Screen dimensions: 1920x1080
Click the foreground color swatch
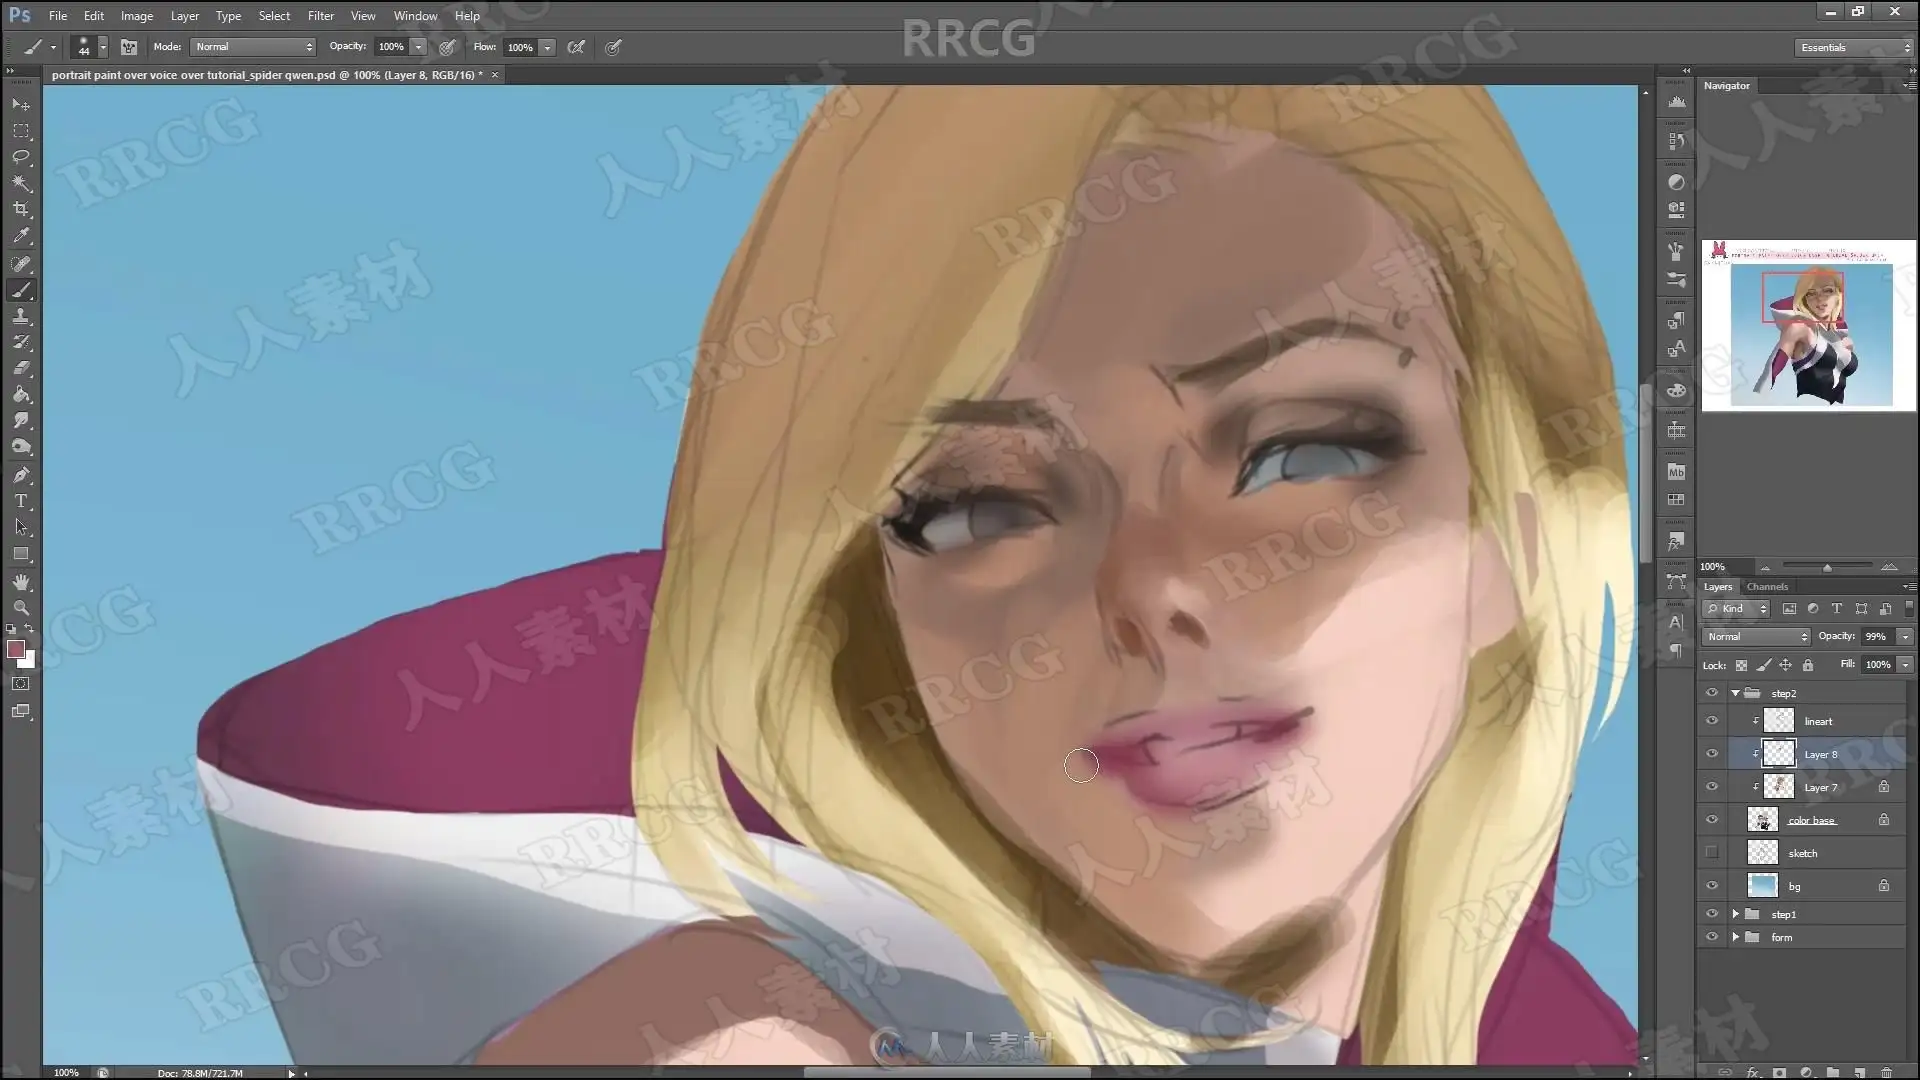click(x=15, y=650)
